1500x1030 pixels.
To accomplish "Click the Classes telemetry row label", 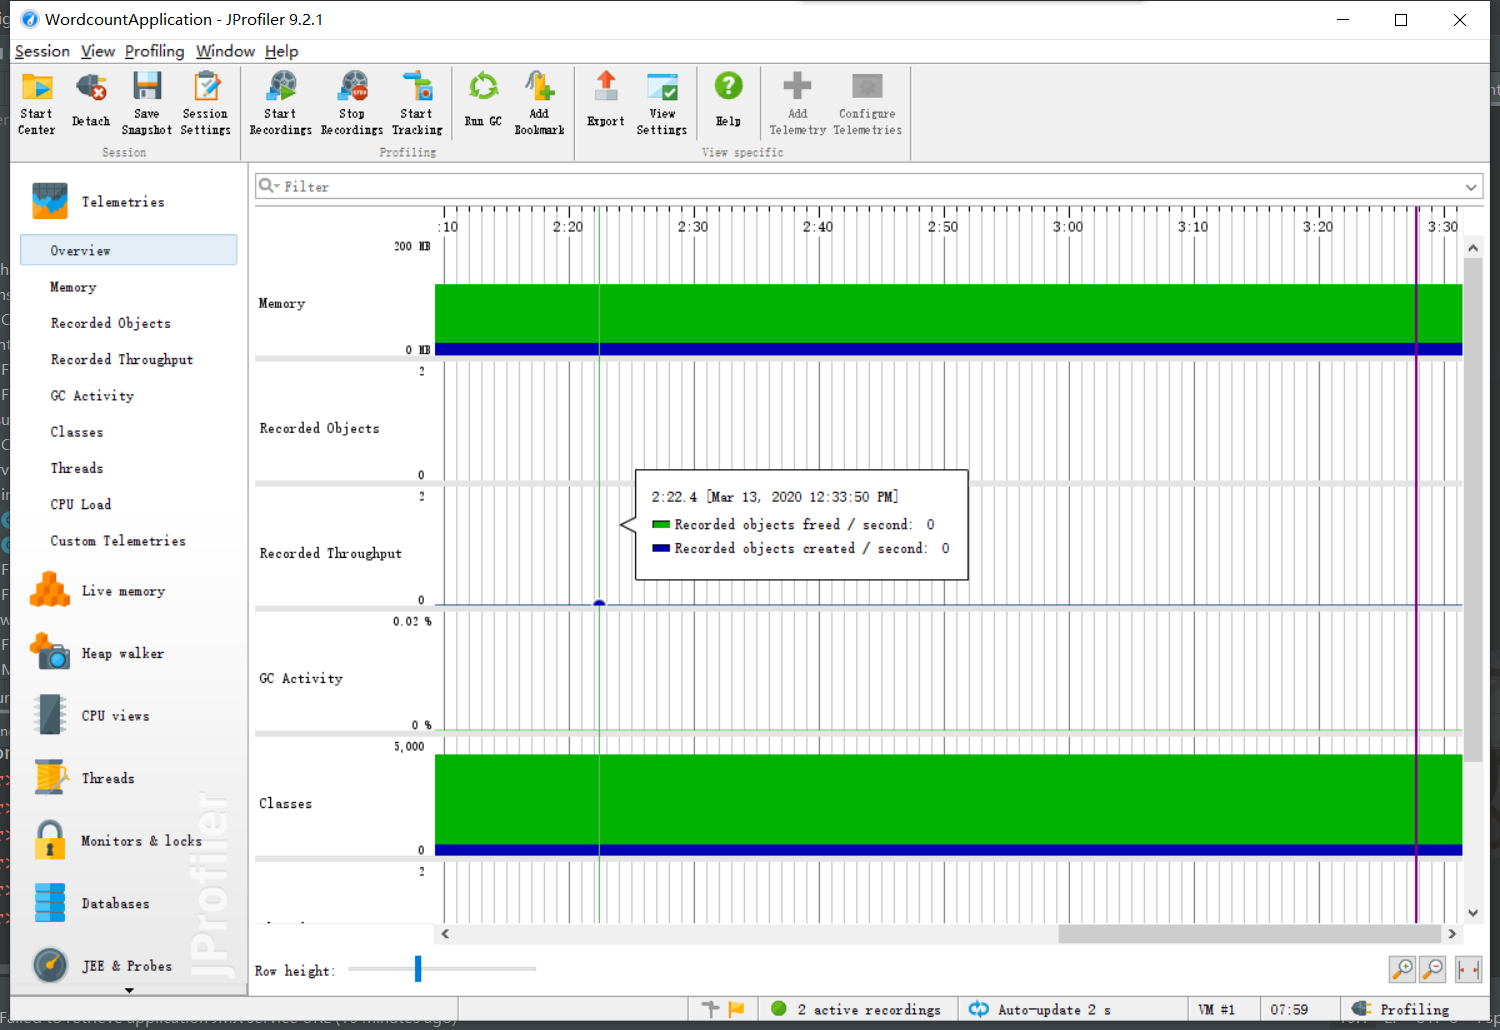I will coord(285,803).
